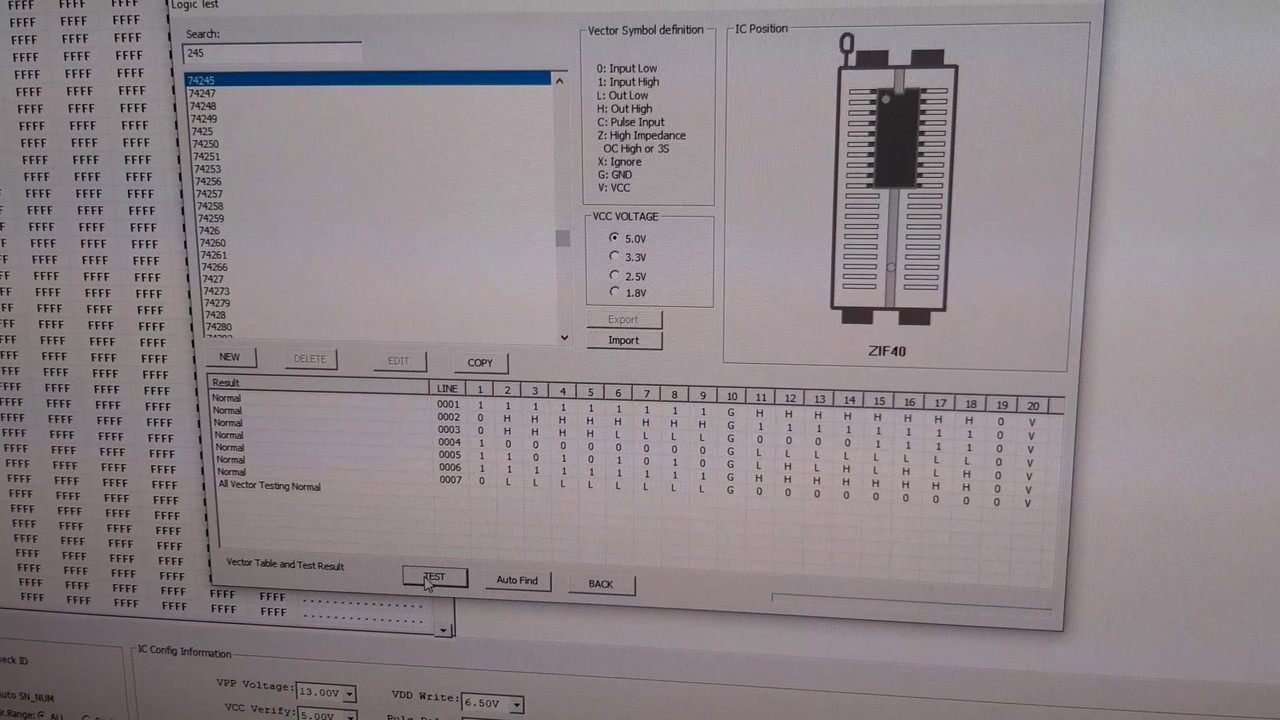Image resolution: width=1280 pixels, height=720 pixels.
Task: Choose the 1.8V VCC voltage option
Action: point(628,293)
